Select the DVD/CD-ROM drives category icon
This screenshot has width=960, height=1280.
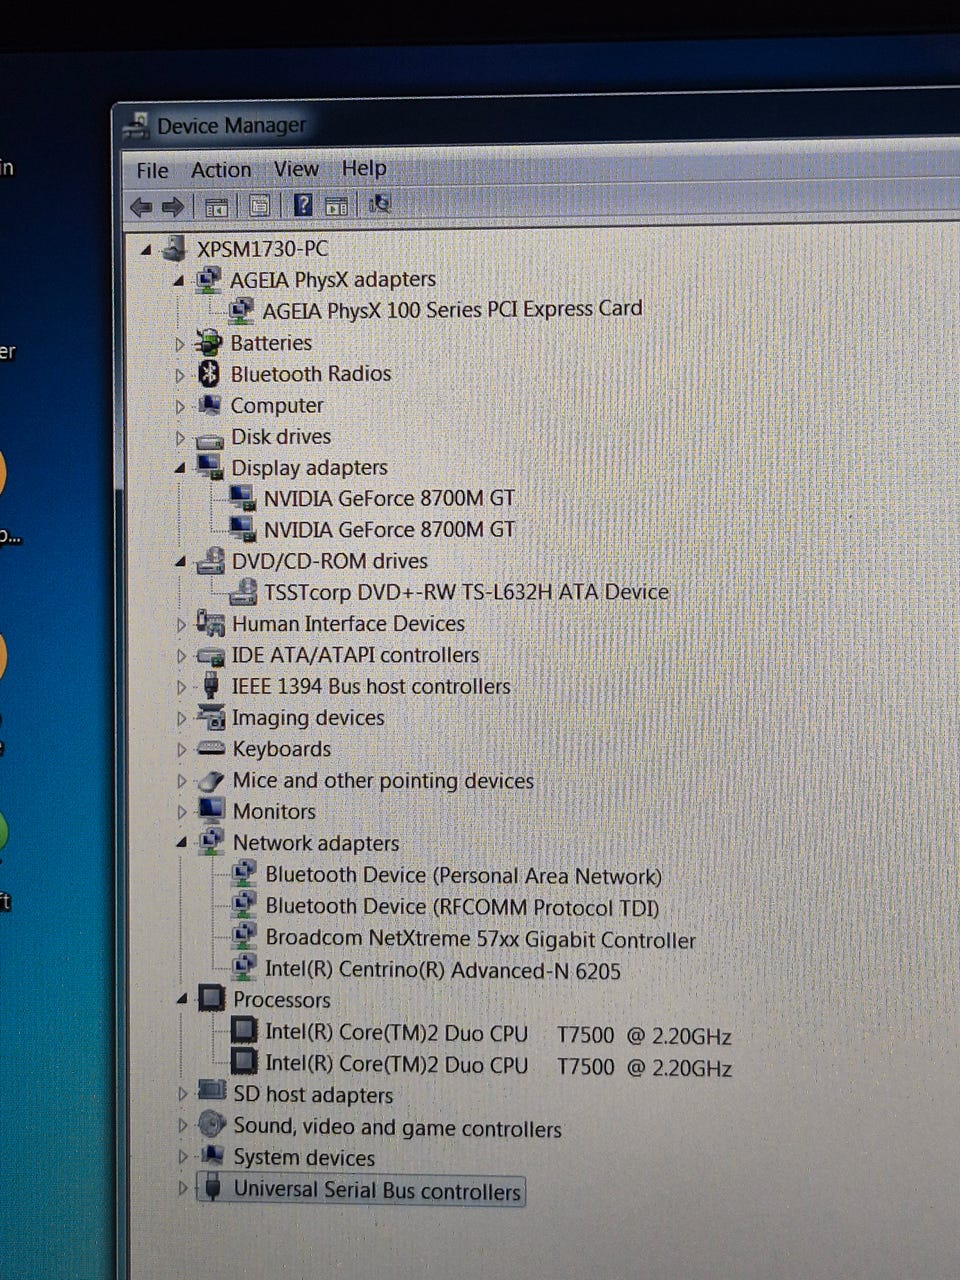click(210, 561)
